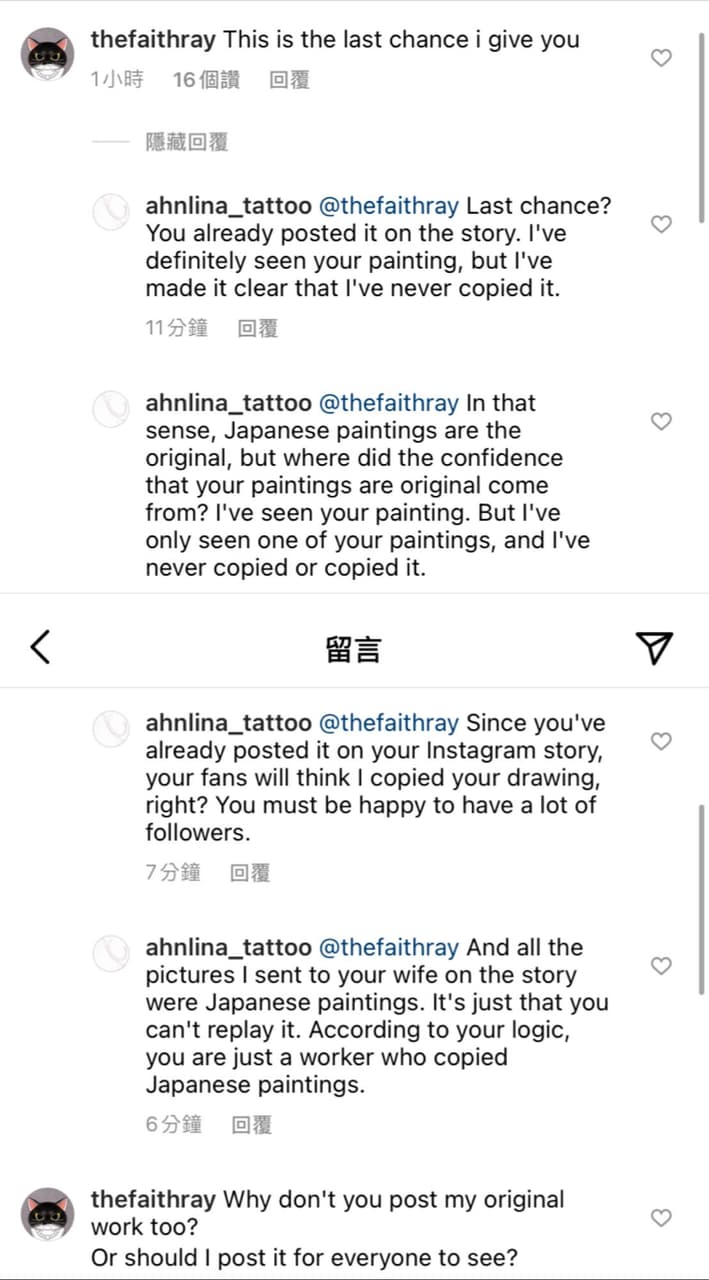Screen dimensions: 709x1280
Task: Tap heart on "And all the pictures" reply
Action: [661, 965]
